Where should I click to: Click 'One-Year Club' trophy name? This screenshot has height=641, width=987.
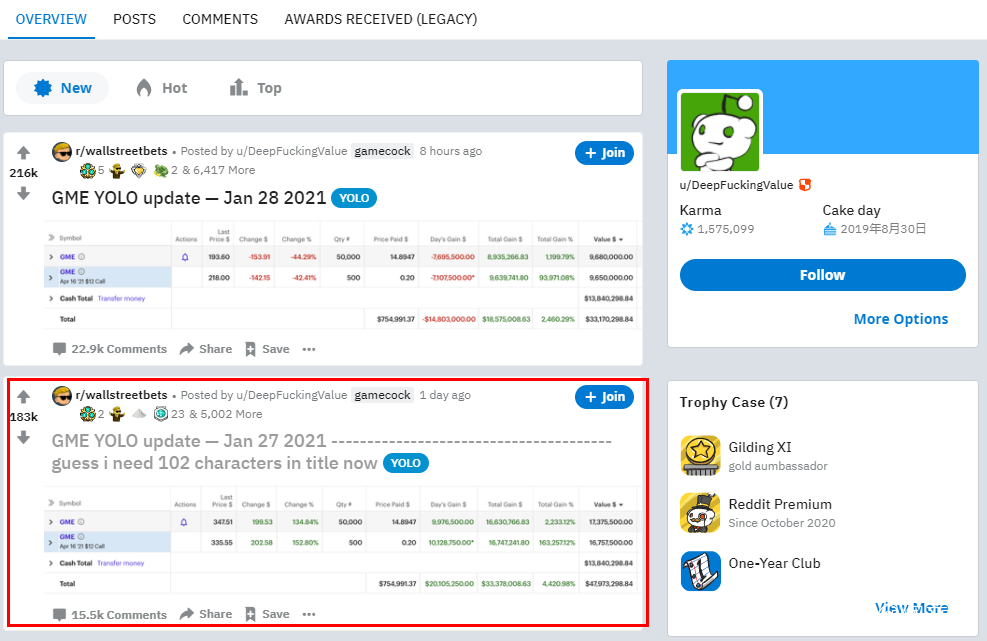pyautogui.click(x=774, y=564)
